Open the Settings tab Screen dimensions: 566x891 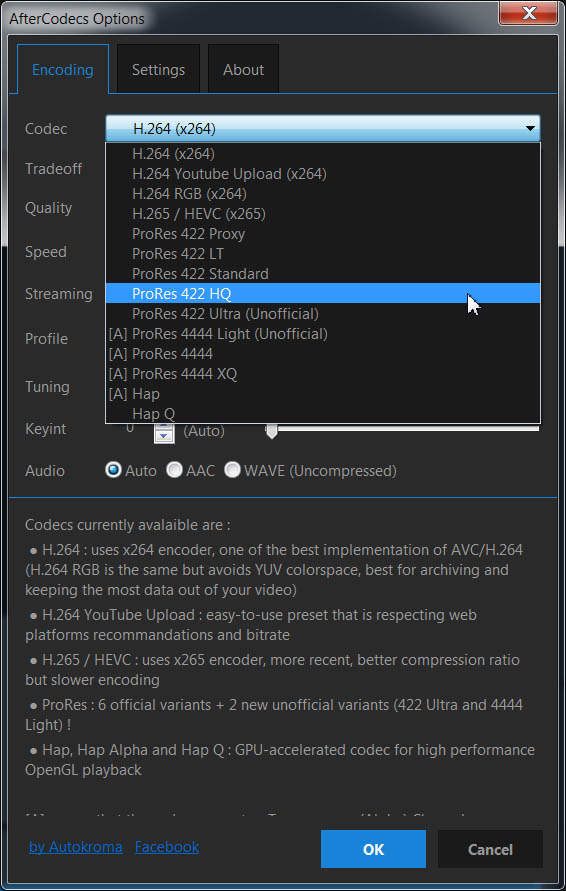tap(159, 69)
